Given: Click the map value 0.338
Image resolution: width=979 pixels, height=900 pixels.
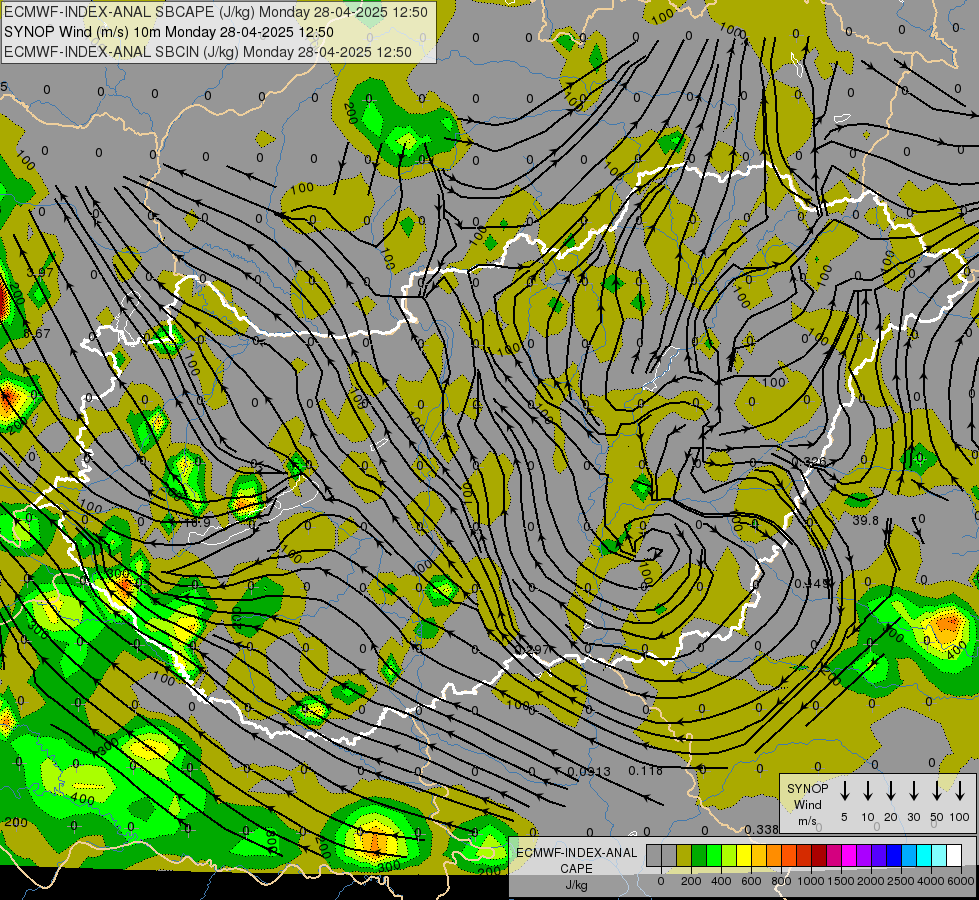Looking at the screenshot, I should click(x=762, y=829).
